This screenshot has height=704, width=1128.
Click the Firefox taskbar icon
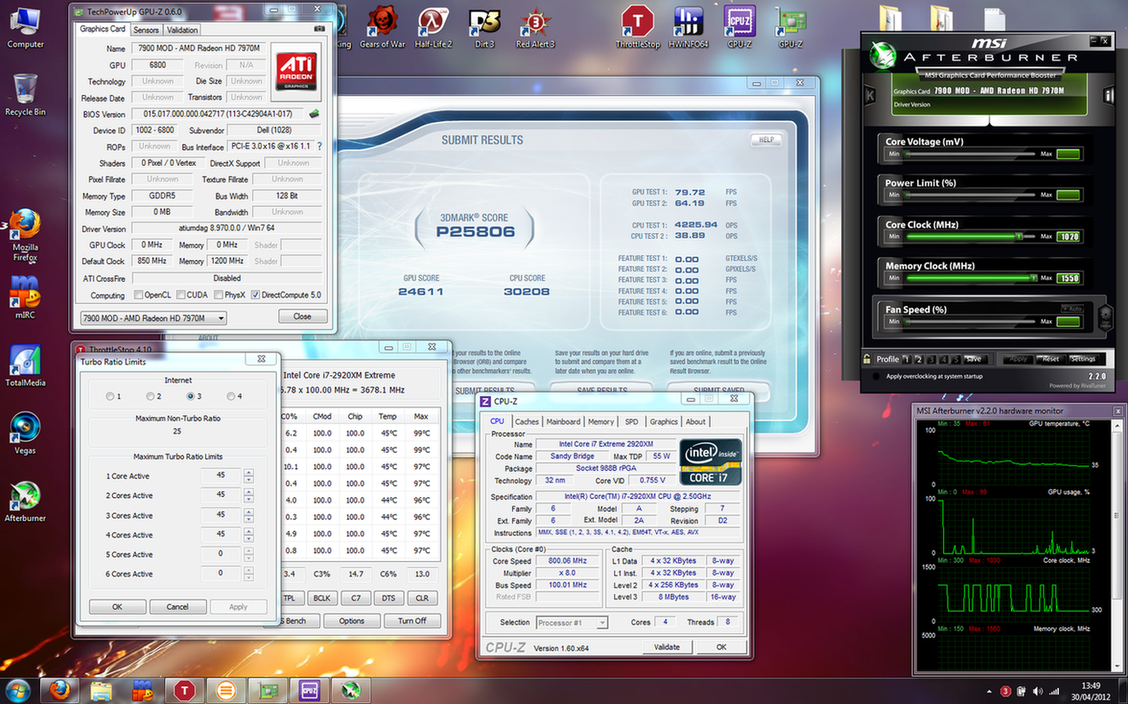(x=60, y=690)
